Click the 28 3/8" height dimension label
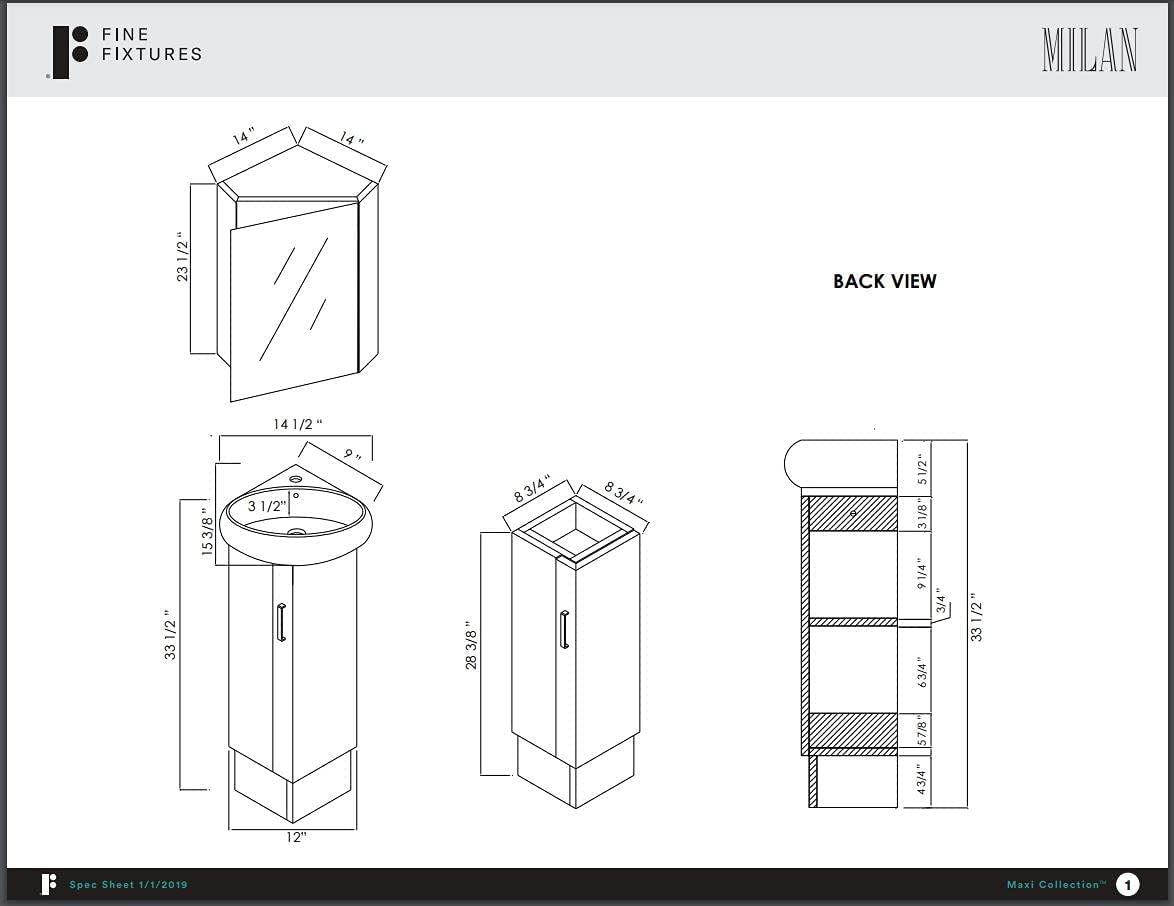This screenshot has height=906, width=1174. pyautogui.click(x=471, y=645)
